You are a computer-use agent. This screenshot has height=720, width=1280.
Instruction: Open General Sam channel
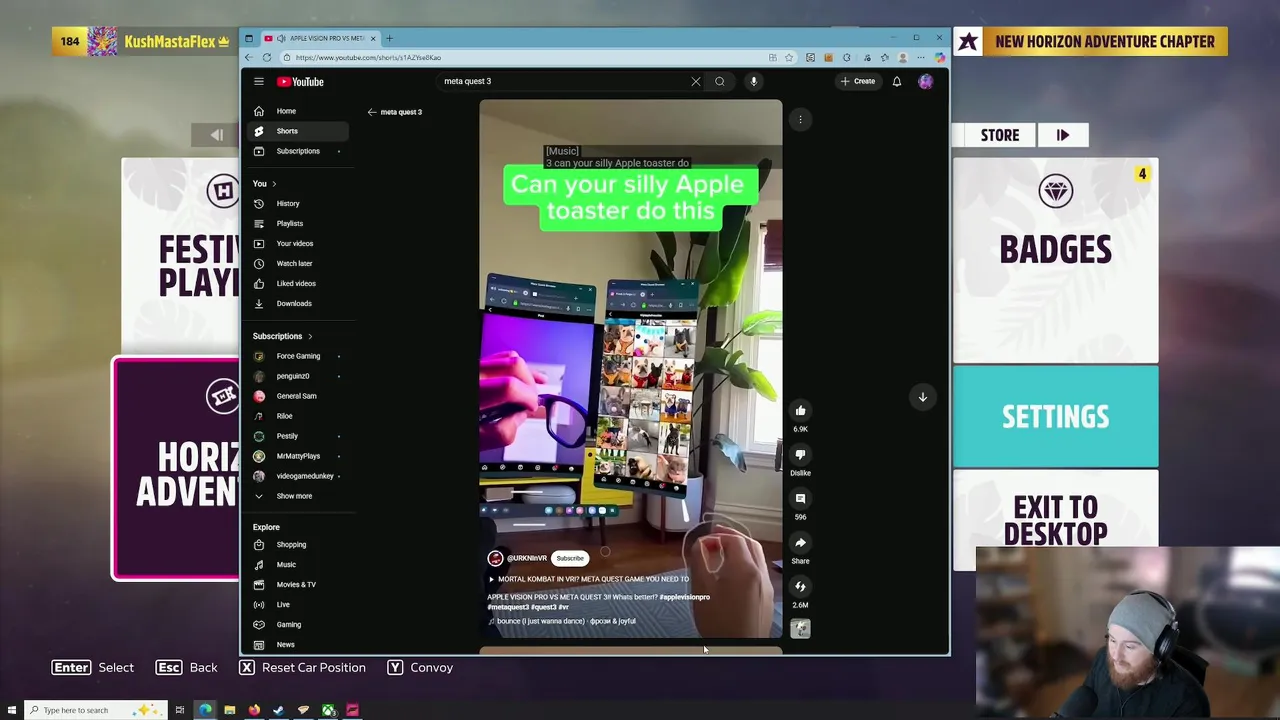tap(298, 396)
